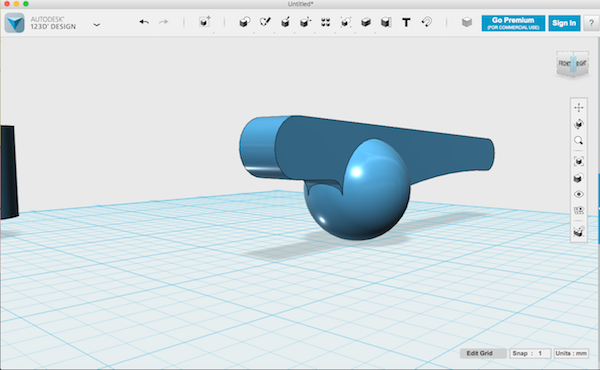
Task: Open the Transform tool
Action: pyautogui.click(x=205, y=22)
